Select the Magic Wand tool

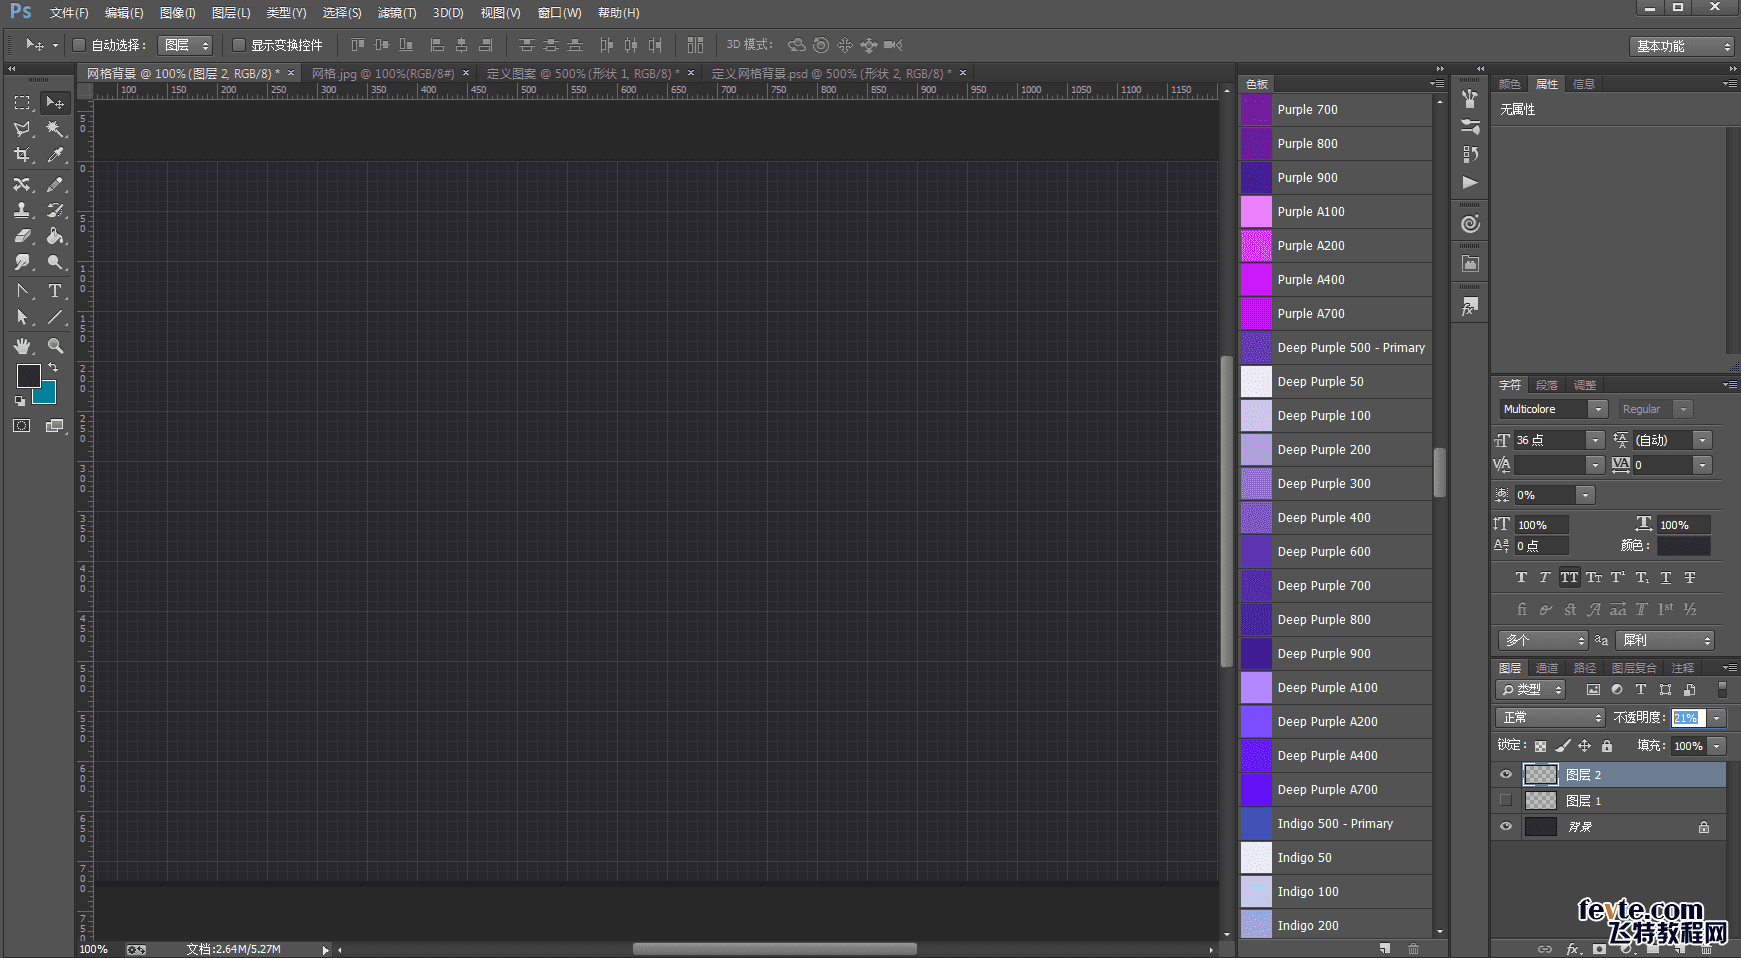(55, 129)
